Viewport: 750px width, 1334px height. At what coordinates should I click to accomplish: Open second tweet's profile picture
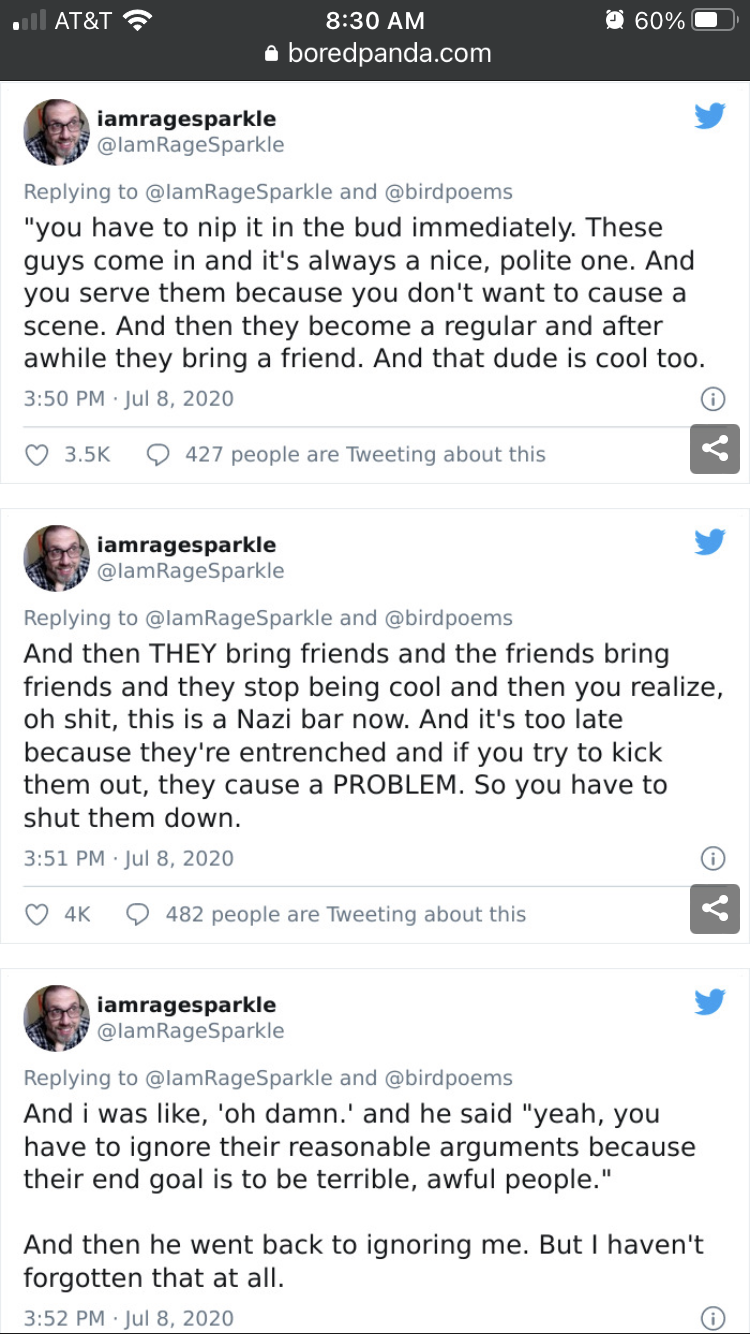57,558
